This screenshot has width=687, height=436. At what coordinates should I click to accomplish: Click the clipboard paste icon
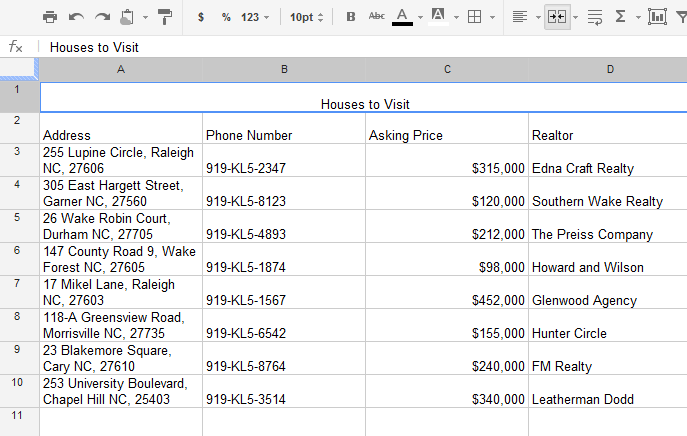point(127,17)
